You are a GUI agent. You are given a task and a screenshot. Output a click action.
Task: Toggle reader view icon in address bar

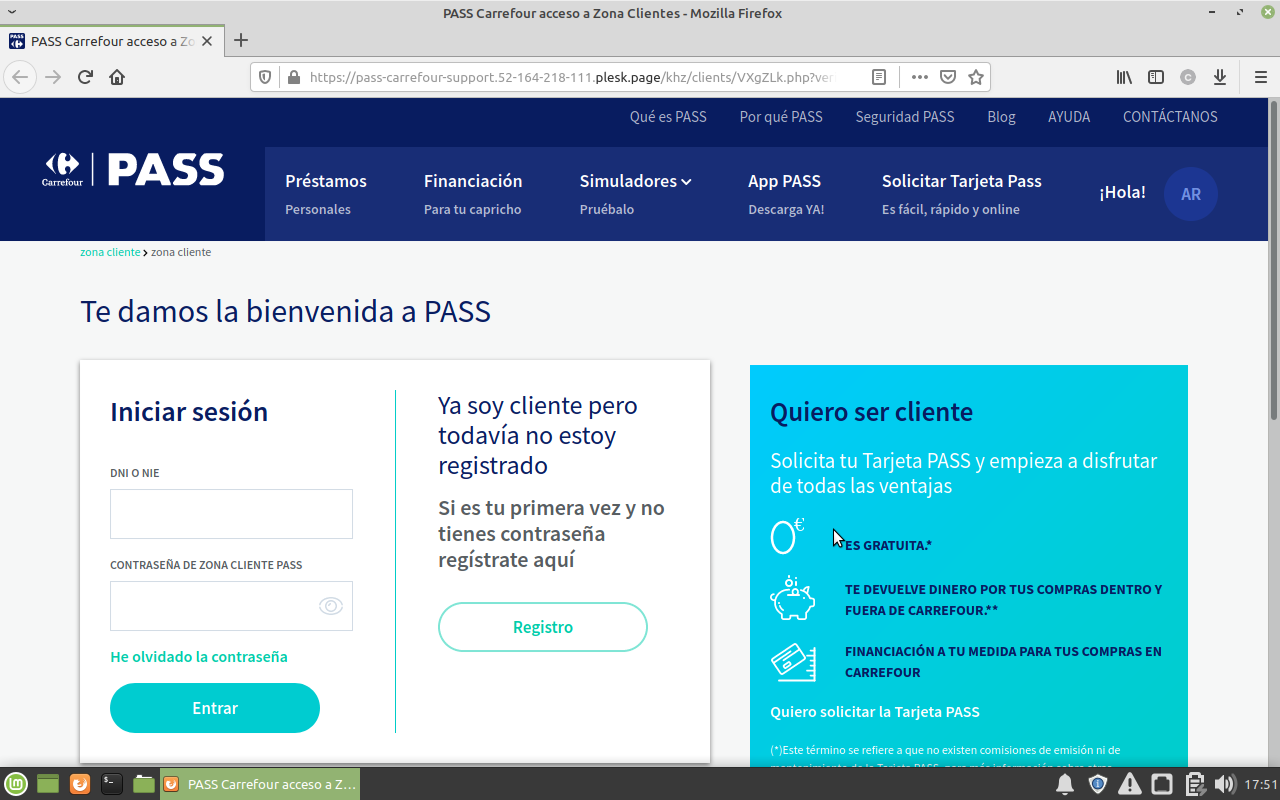click(879, 77)
